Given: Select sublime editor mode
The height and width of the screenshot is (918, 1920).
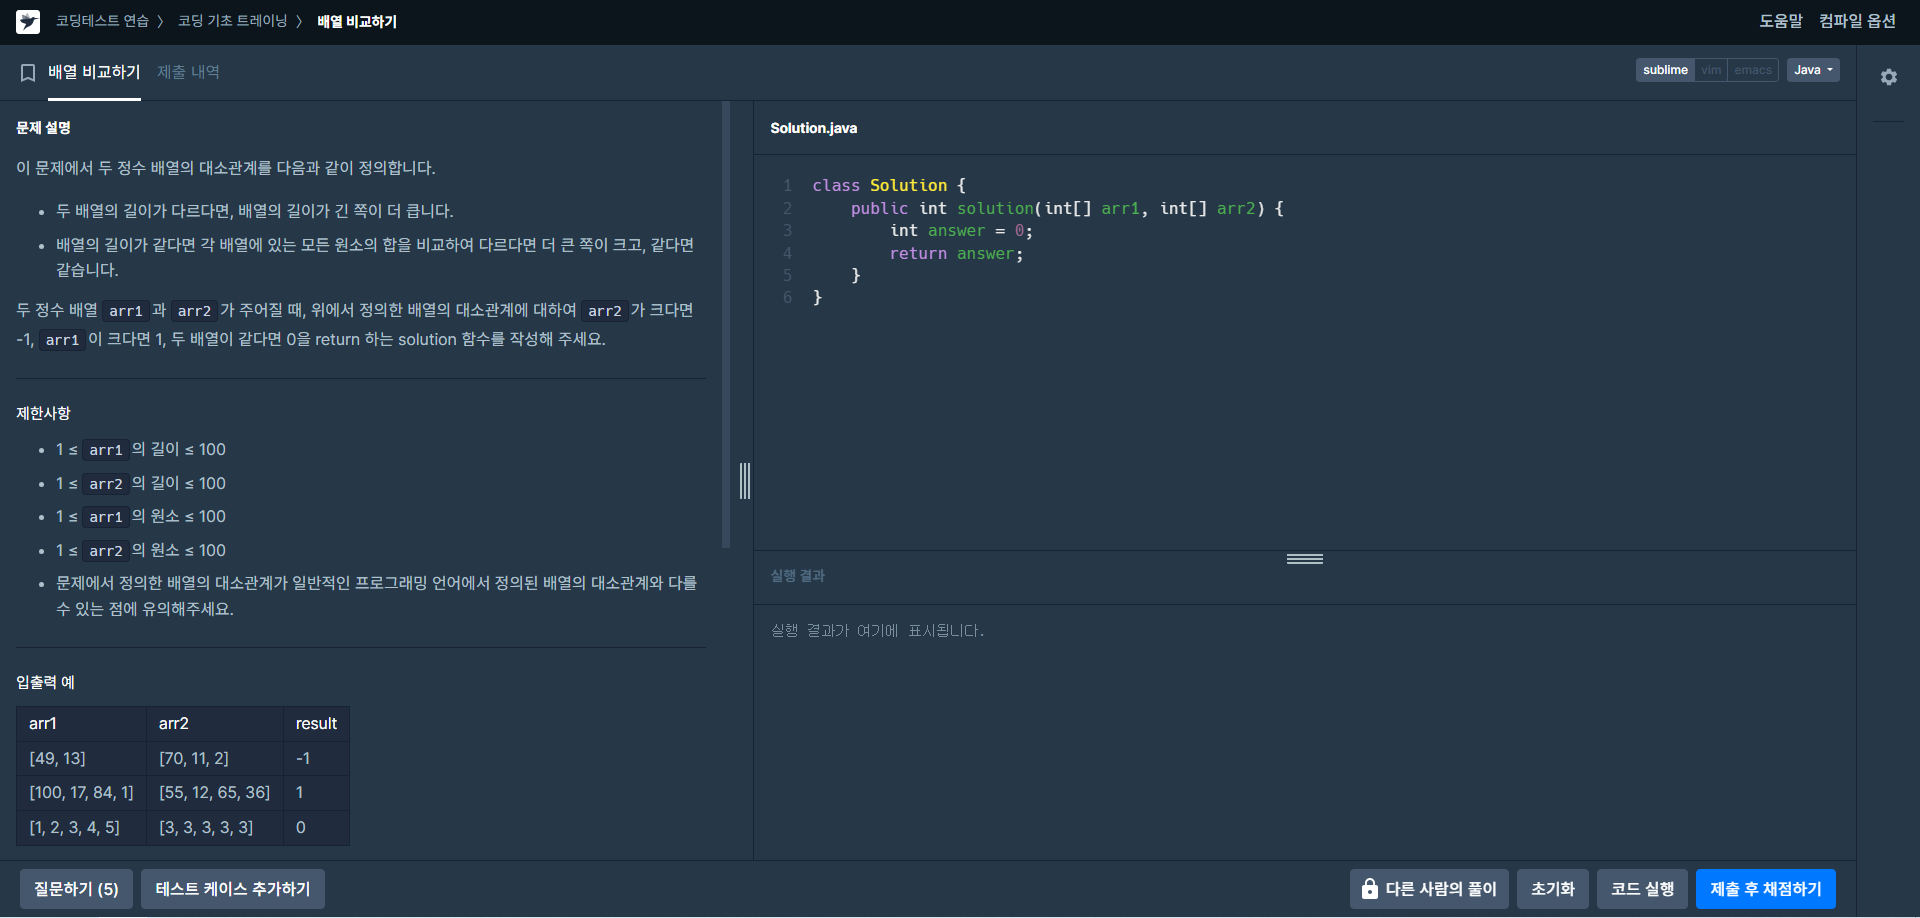Looking at the screenshot, I should pyautogui.click(x=1665, y=70).
